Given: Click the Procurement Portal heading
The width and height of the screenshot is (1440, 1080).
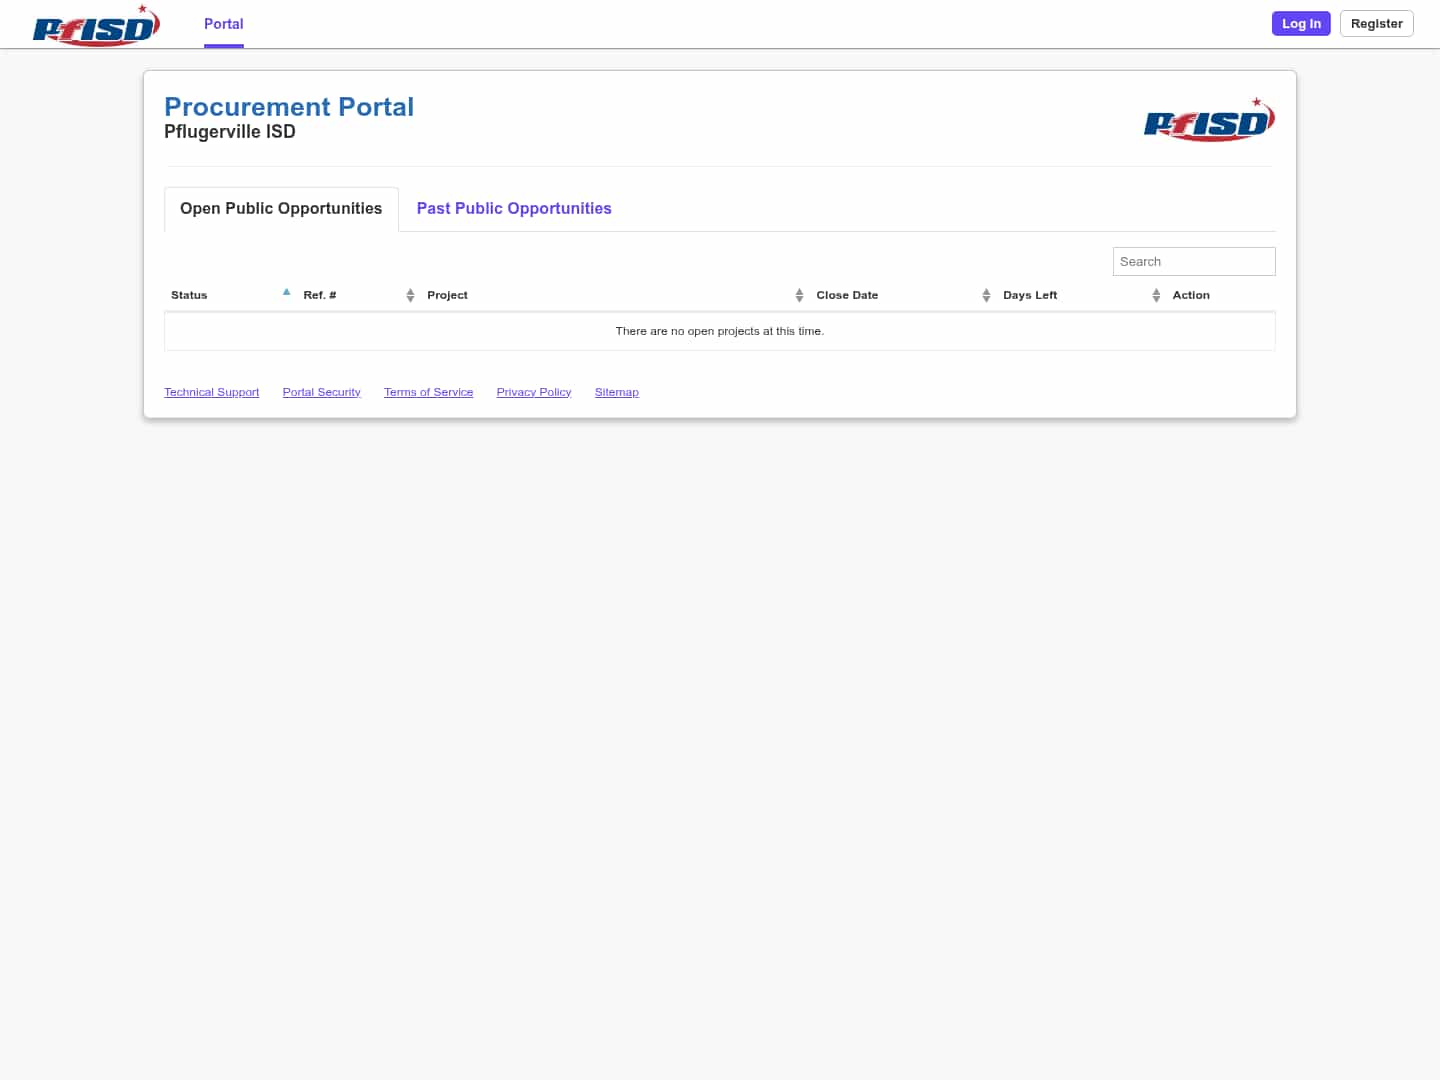Looking at the screenshot, I should coord(289,107).
